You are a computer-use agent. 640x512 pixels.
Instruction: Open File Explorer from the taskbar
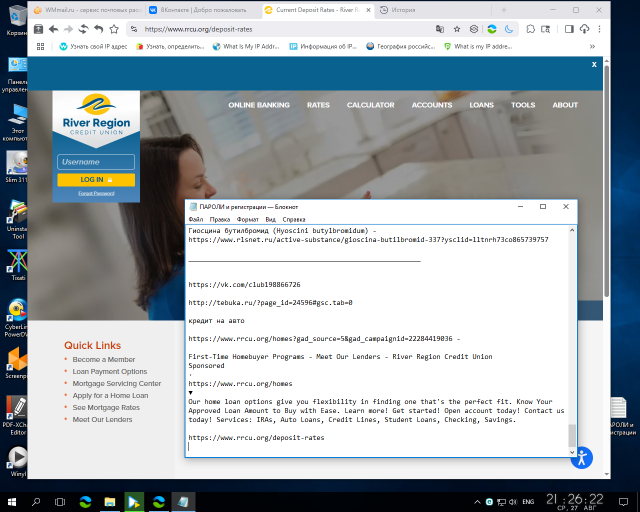pos(109,502)
